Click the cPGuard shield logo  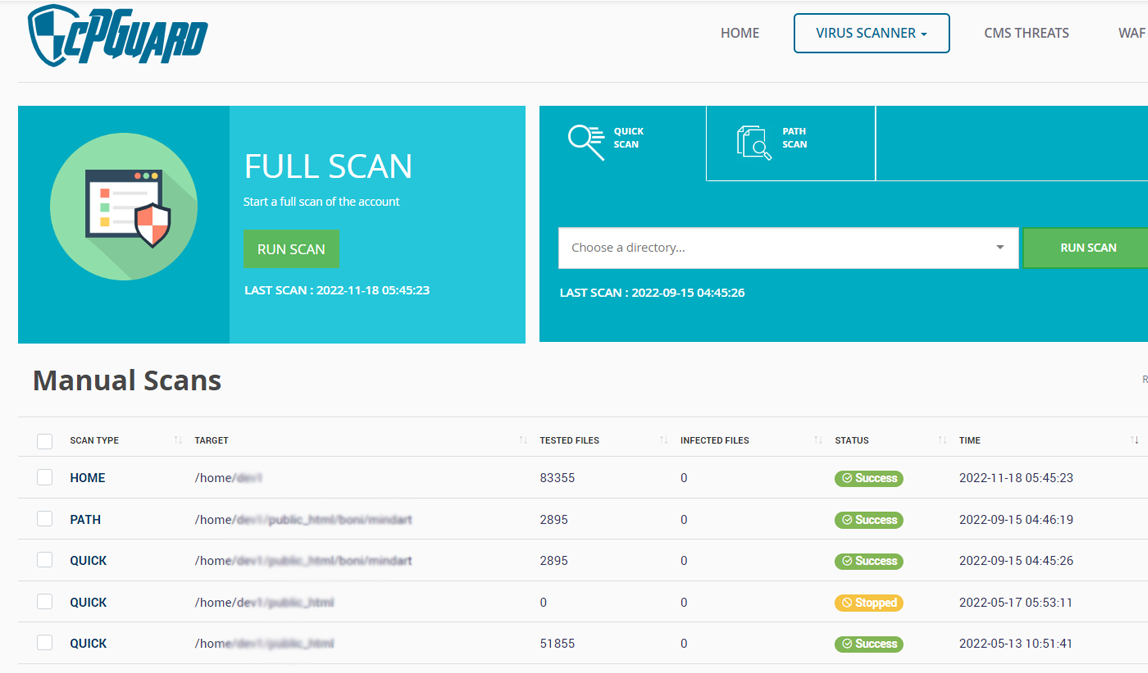tap(117, 35)
